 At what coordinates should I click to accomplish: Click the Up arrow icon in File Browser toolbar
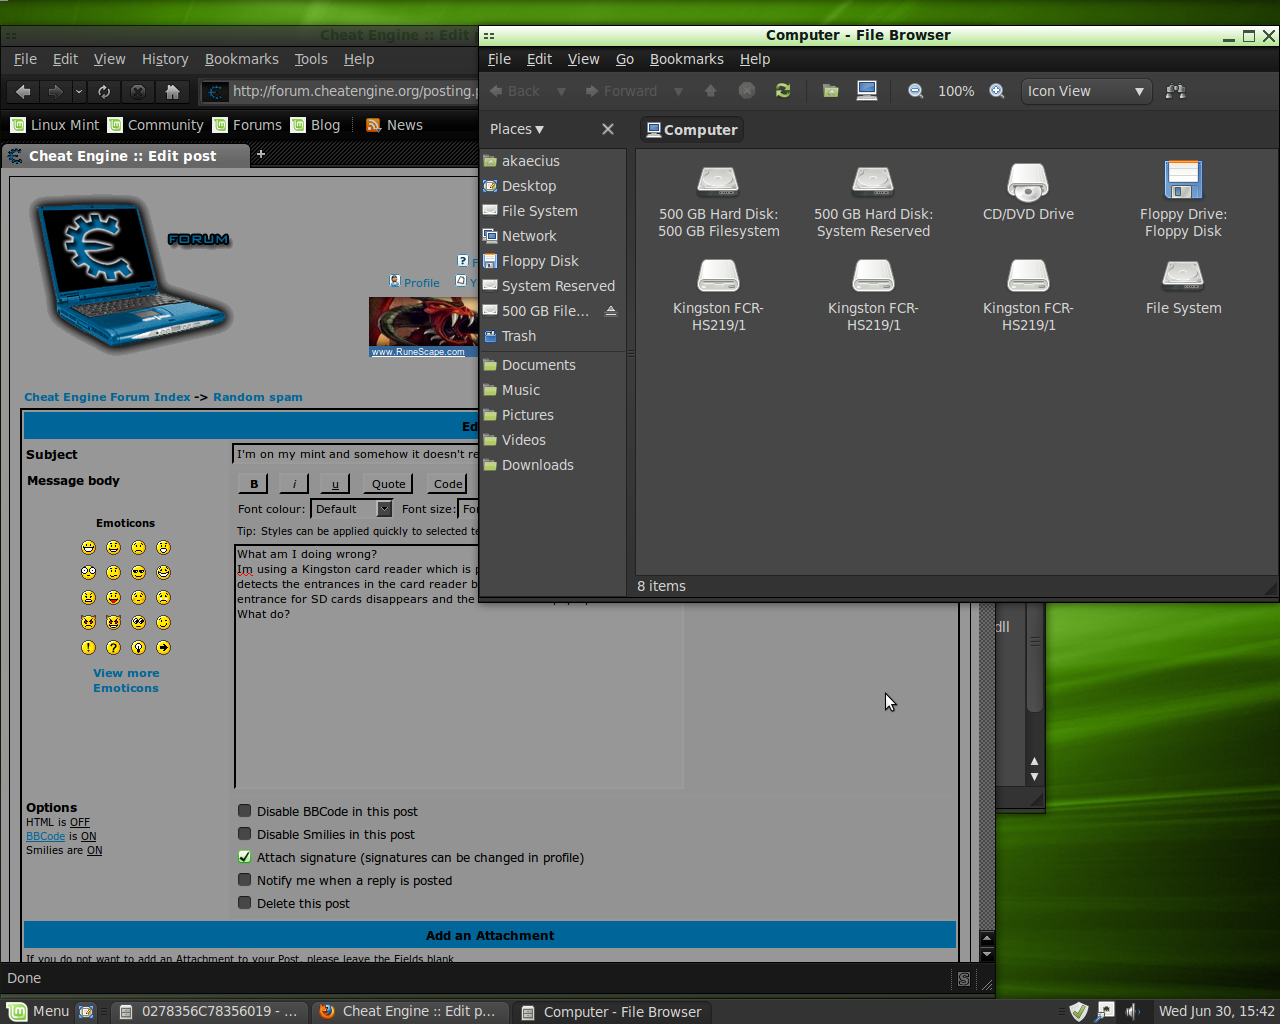pos(711,91)
